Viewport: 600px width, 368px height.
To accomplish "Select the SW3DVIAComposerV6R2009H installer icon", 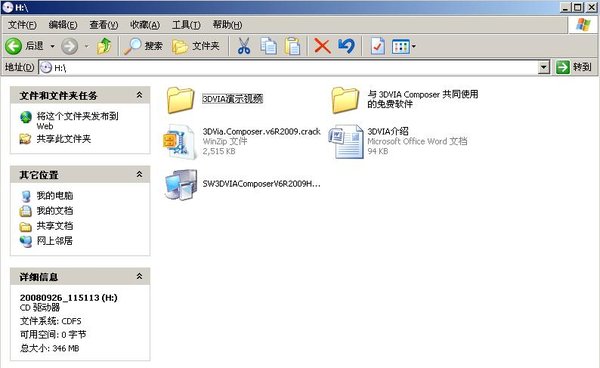I will coord(181,185).
